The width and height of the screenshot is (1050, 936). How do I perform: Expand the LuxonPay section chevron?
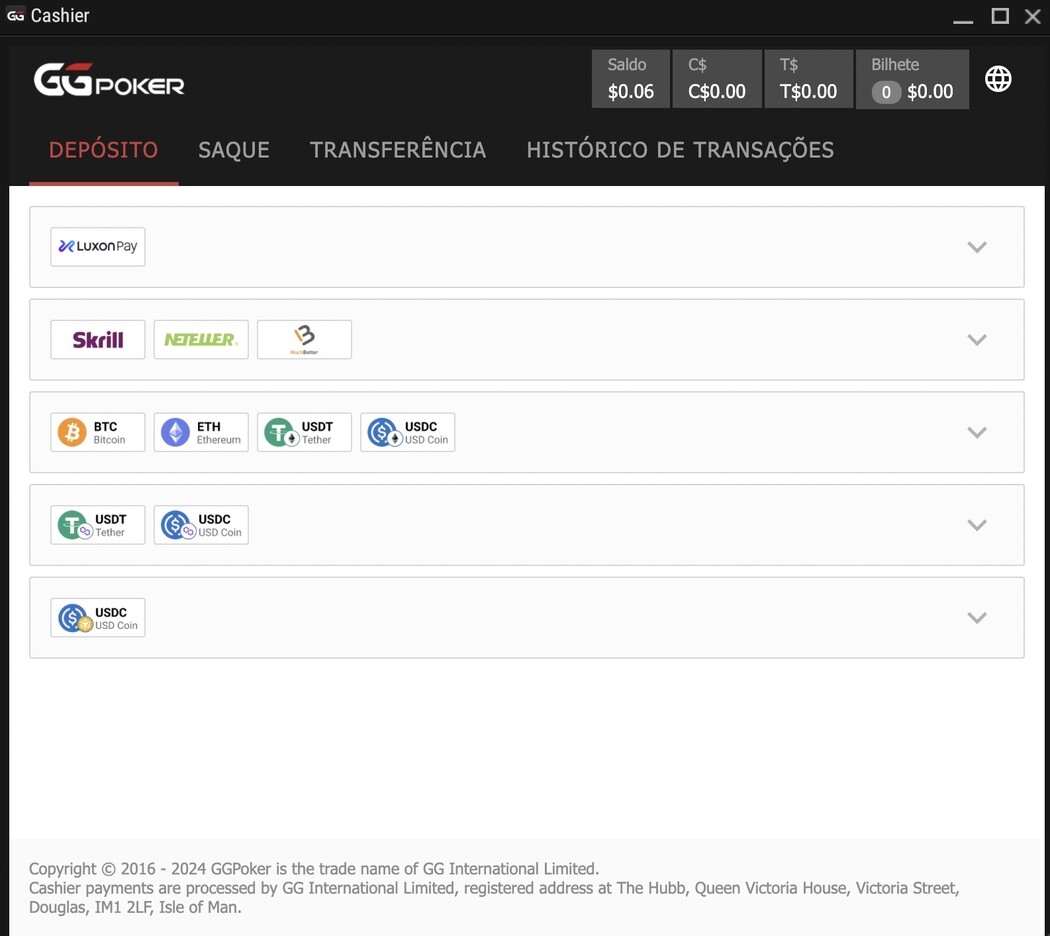point(977,247)
